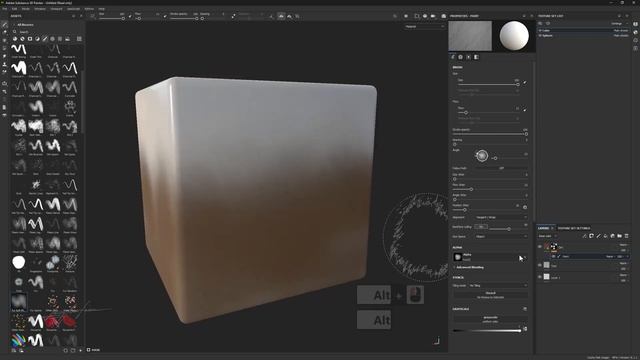Hide the Paint effect sub-layer eye

[553, 256]
